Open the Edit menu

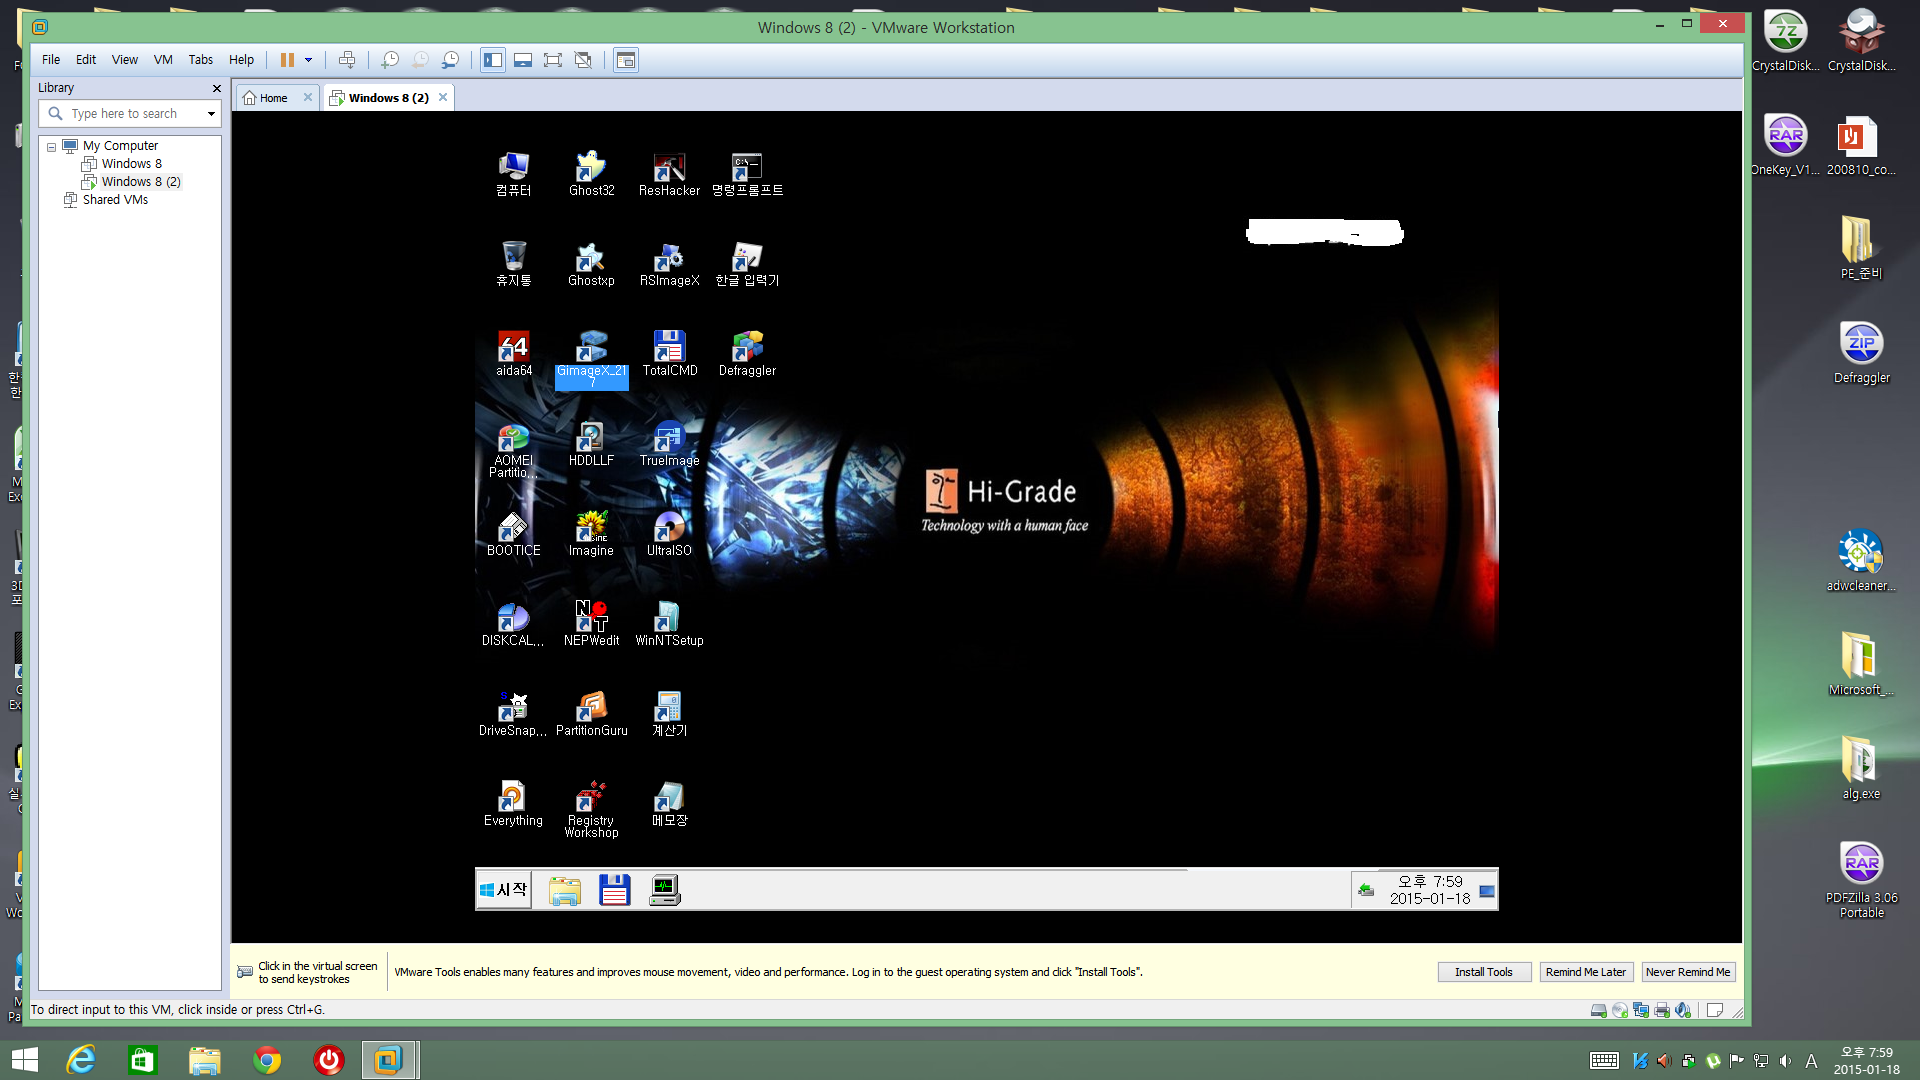(x=86, y=60)
